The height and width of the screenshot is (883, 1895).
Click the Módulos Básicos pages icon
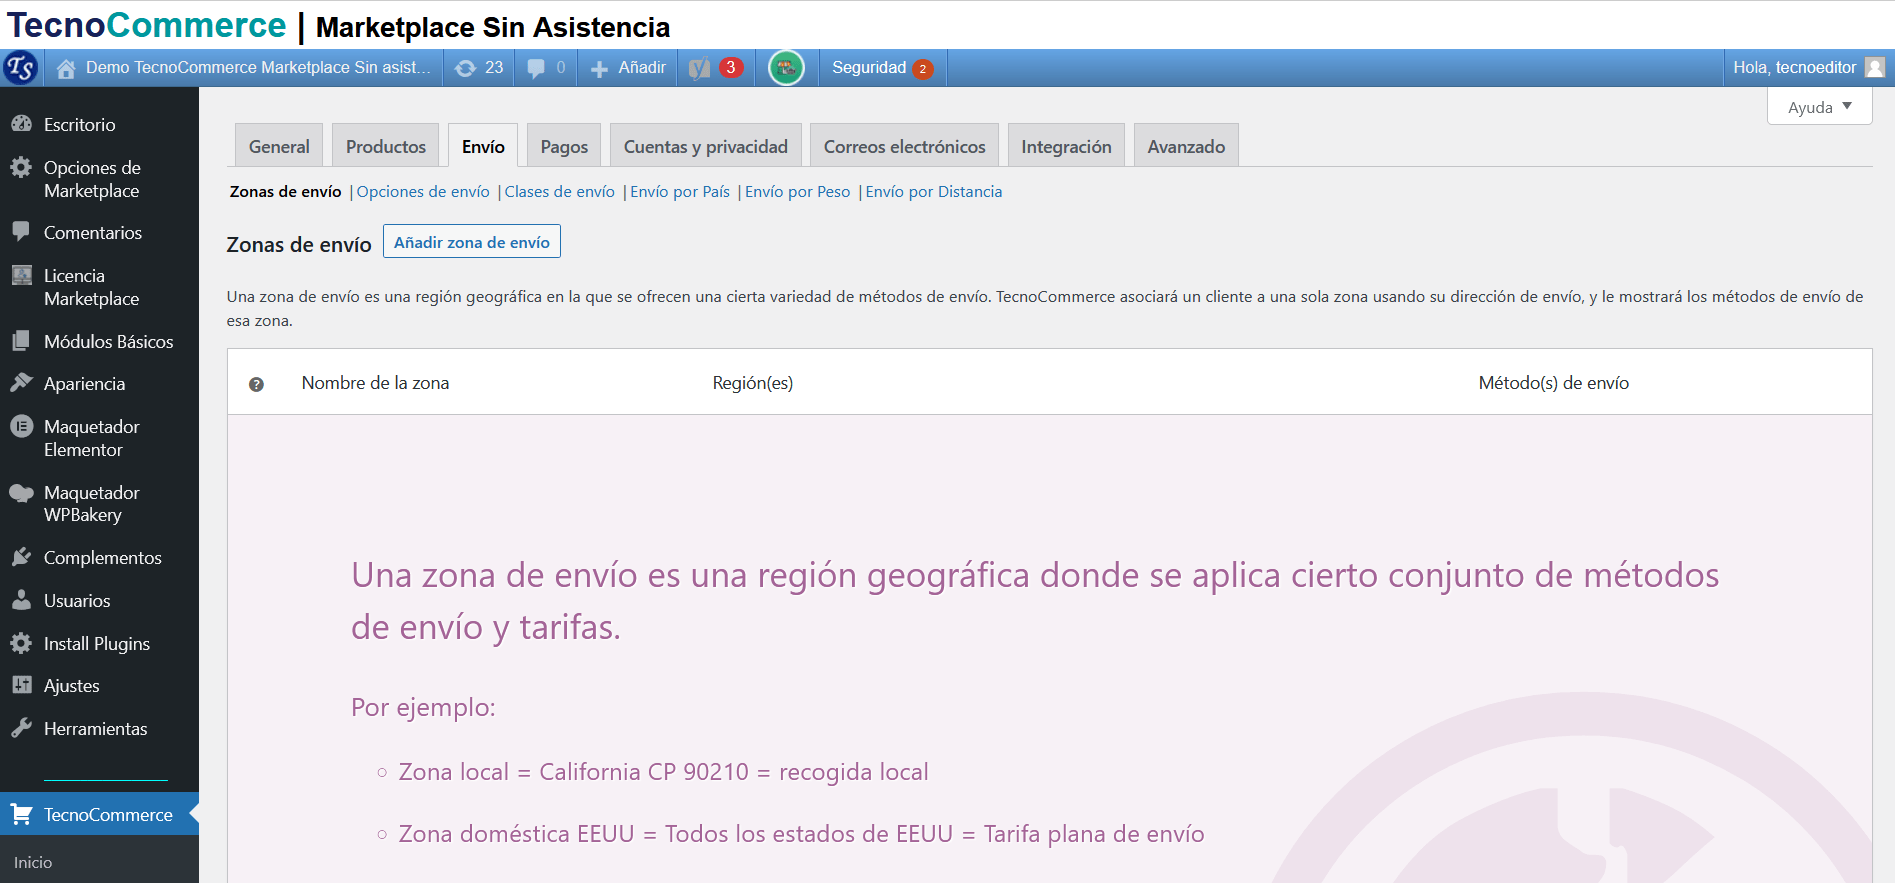[x=21, y=341]
